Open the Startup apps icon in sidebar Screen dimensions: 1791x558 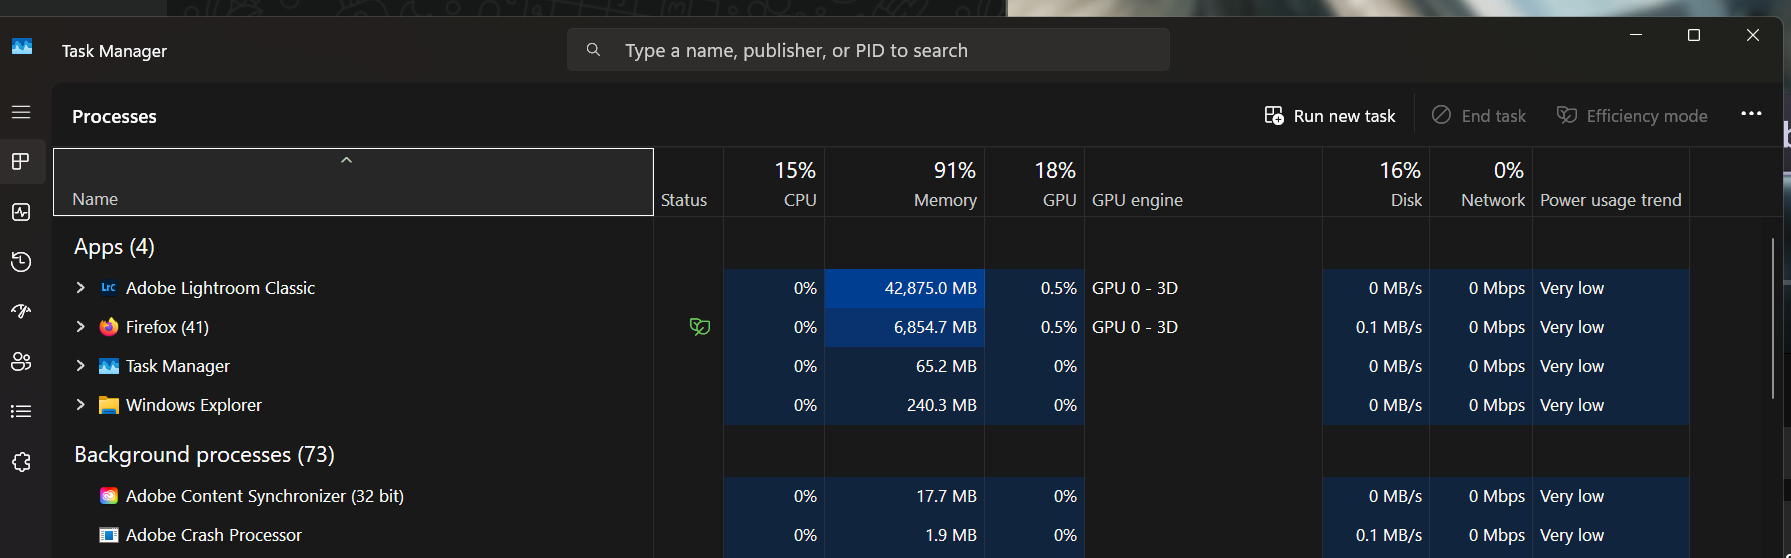tap(21, 311)
